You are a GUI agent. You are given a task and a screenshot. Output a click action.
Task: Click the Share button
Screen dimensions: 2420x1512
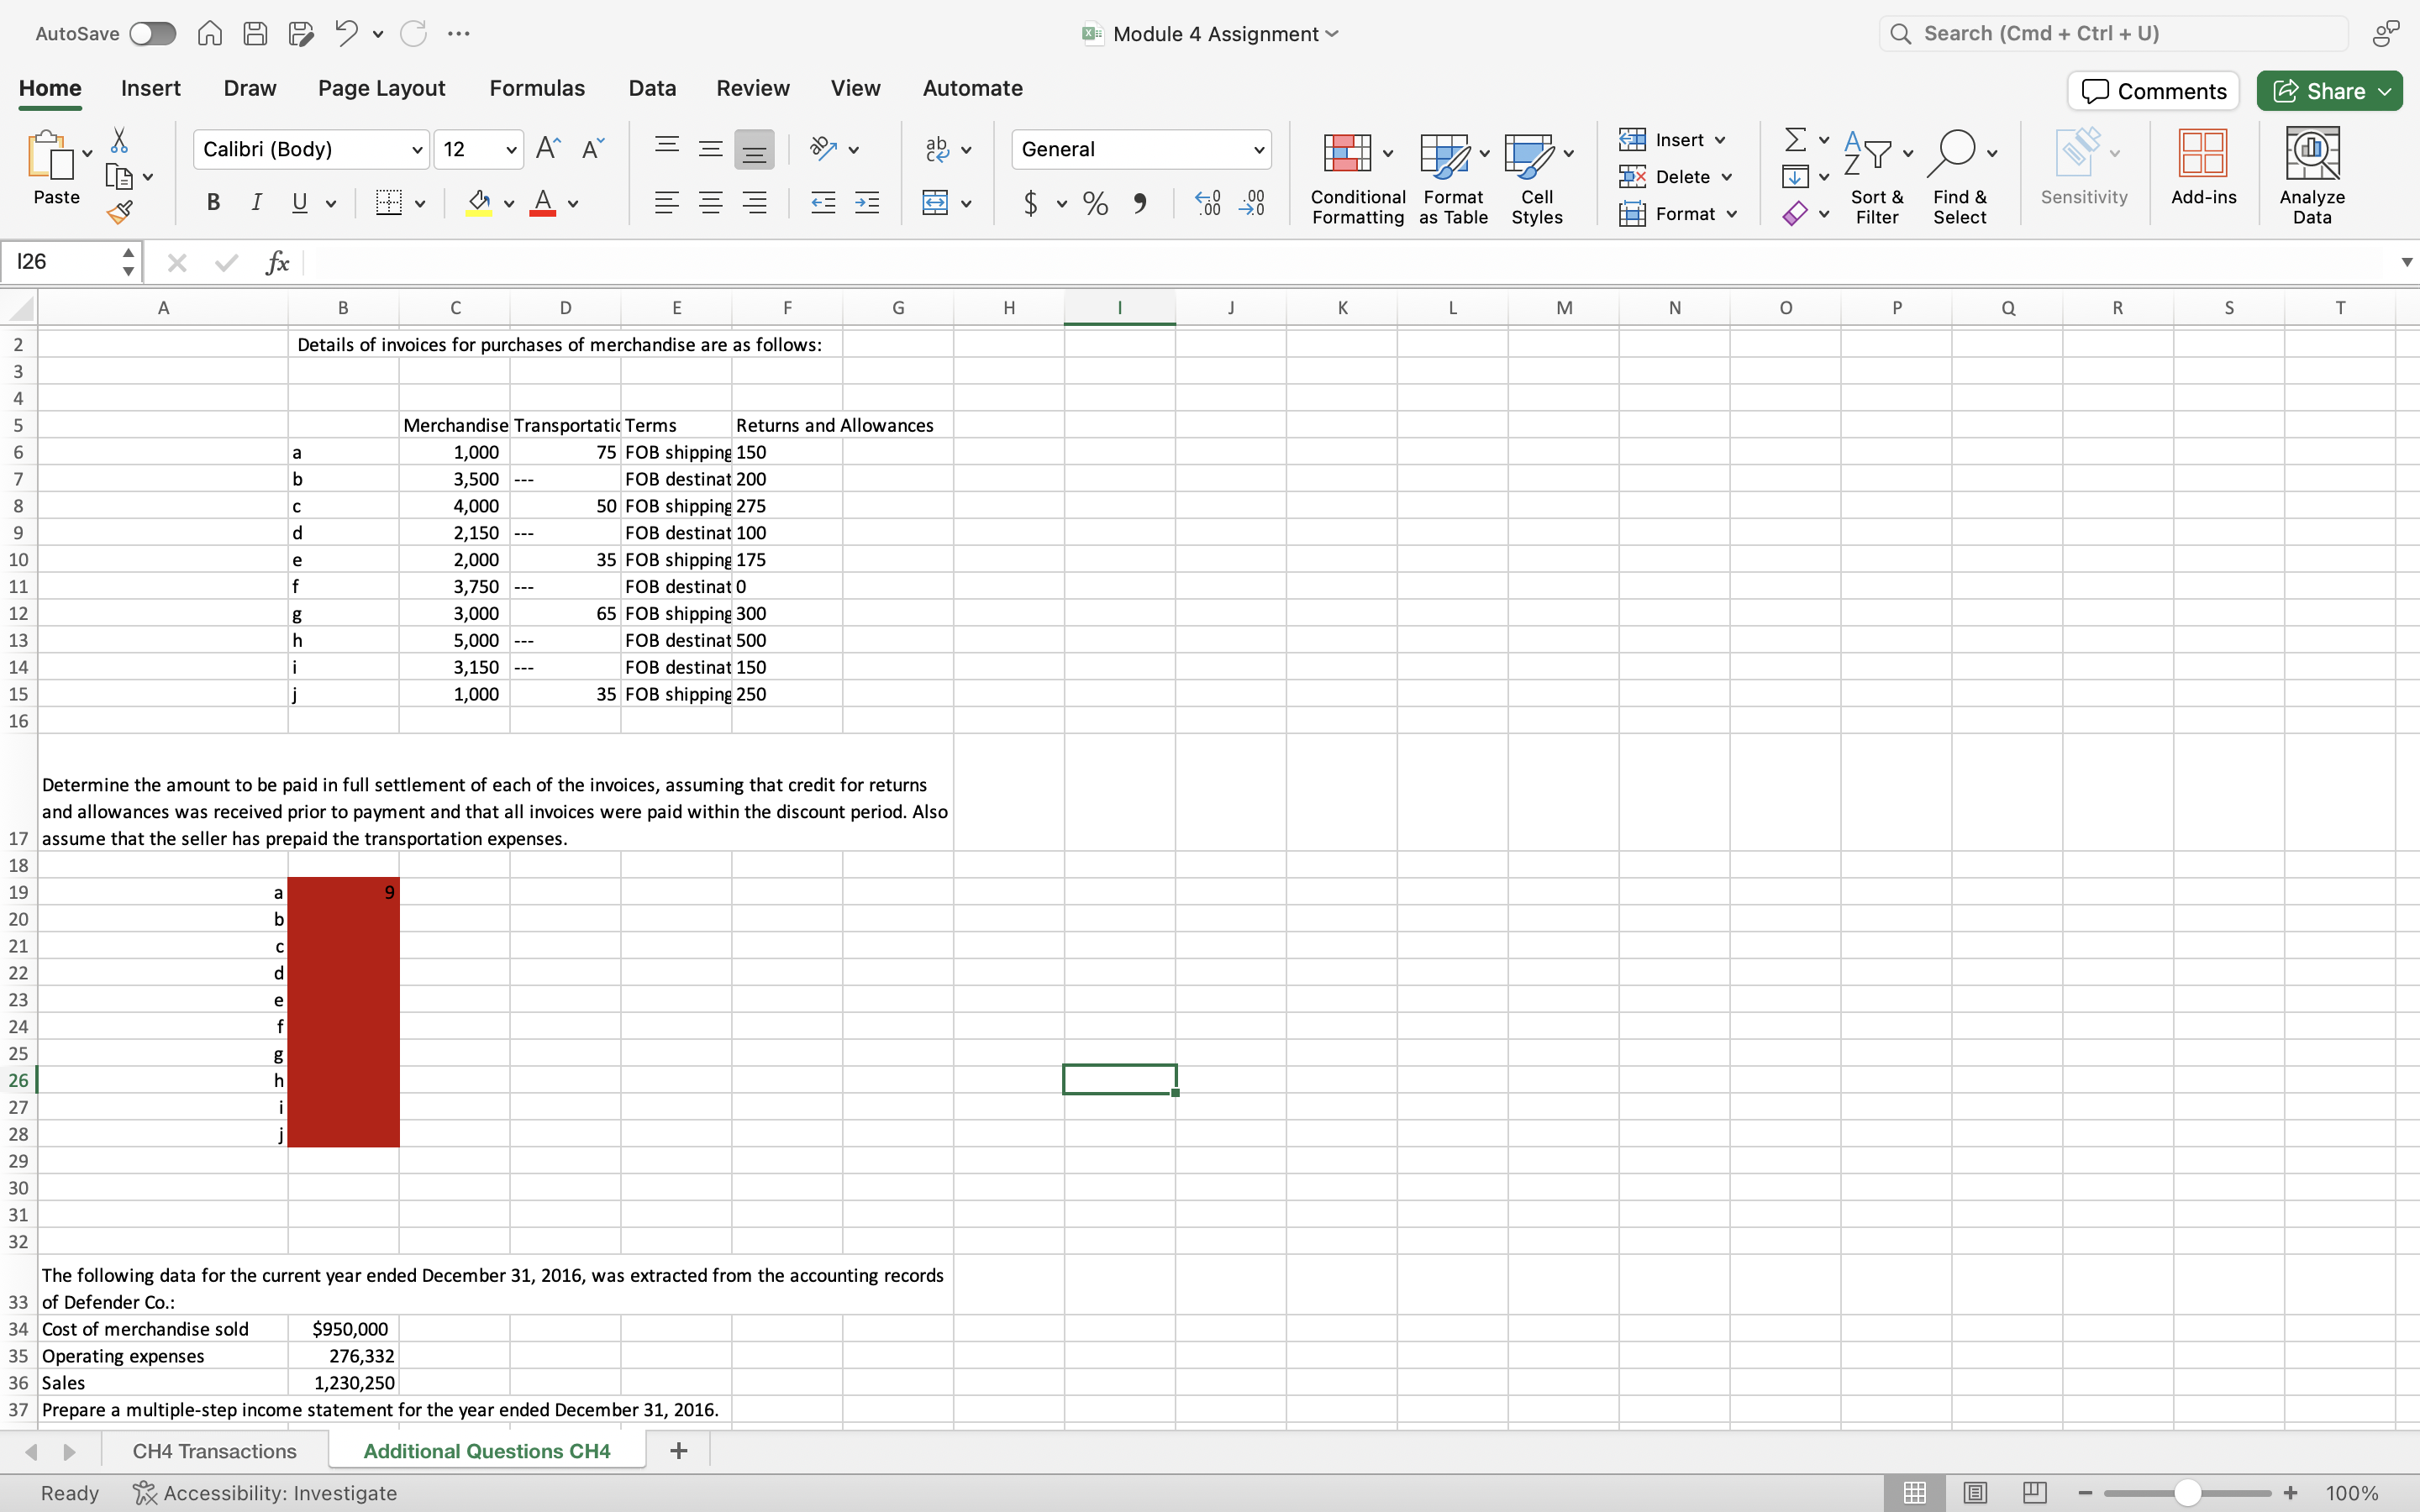[2328, 90]
